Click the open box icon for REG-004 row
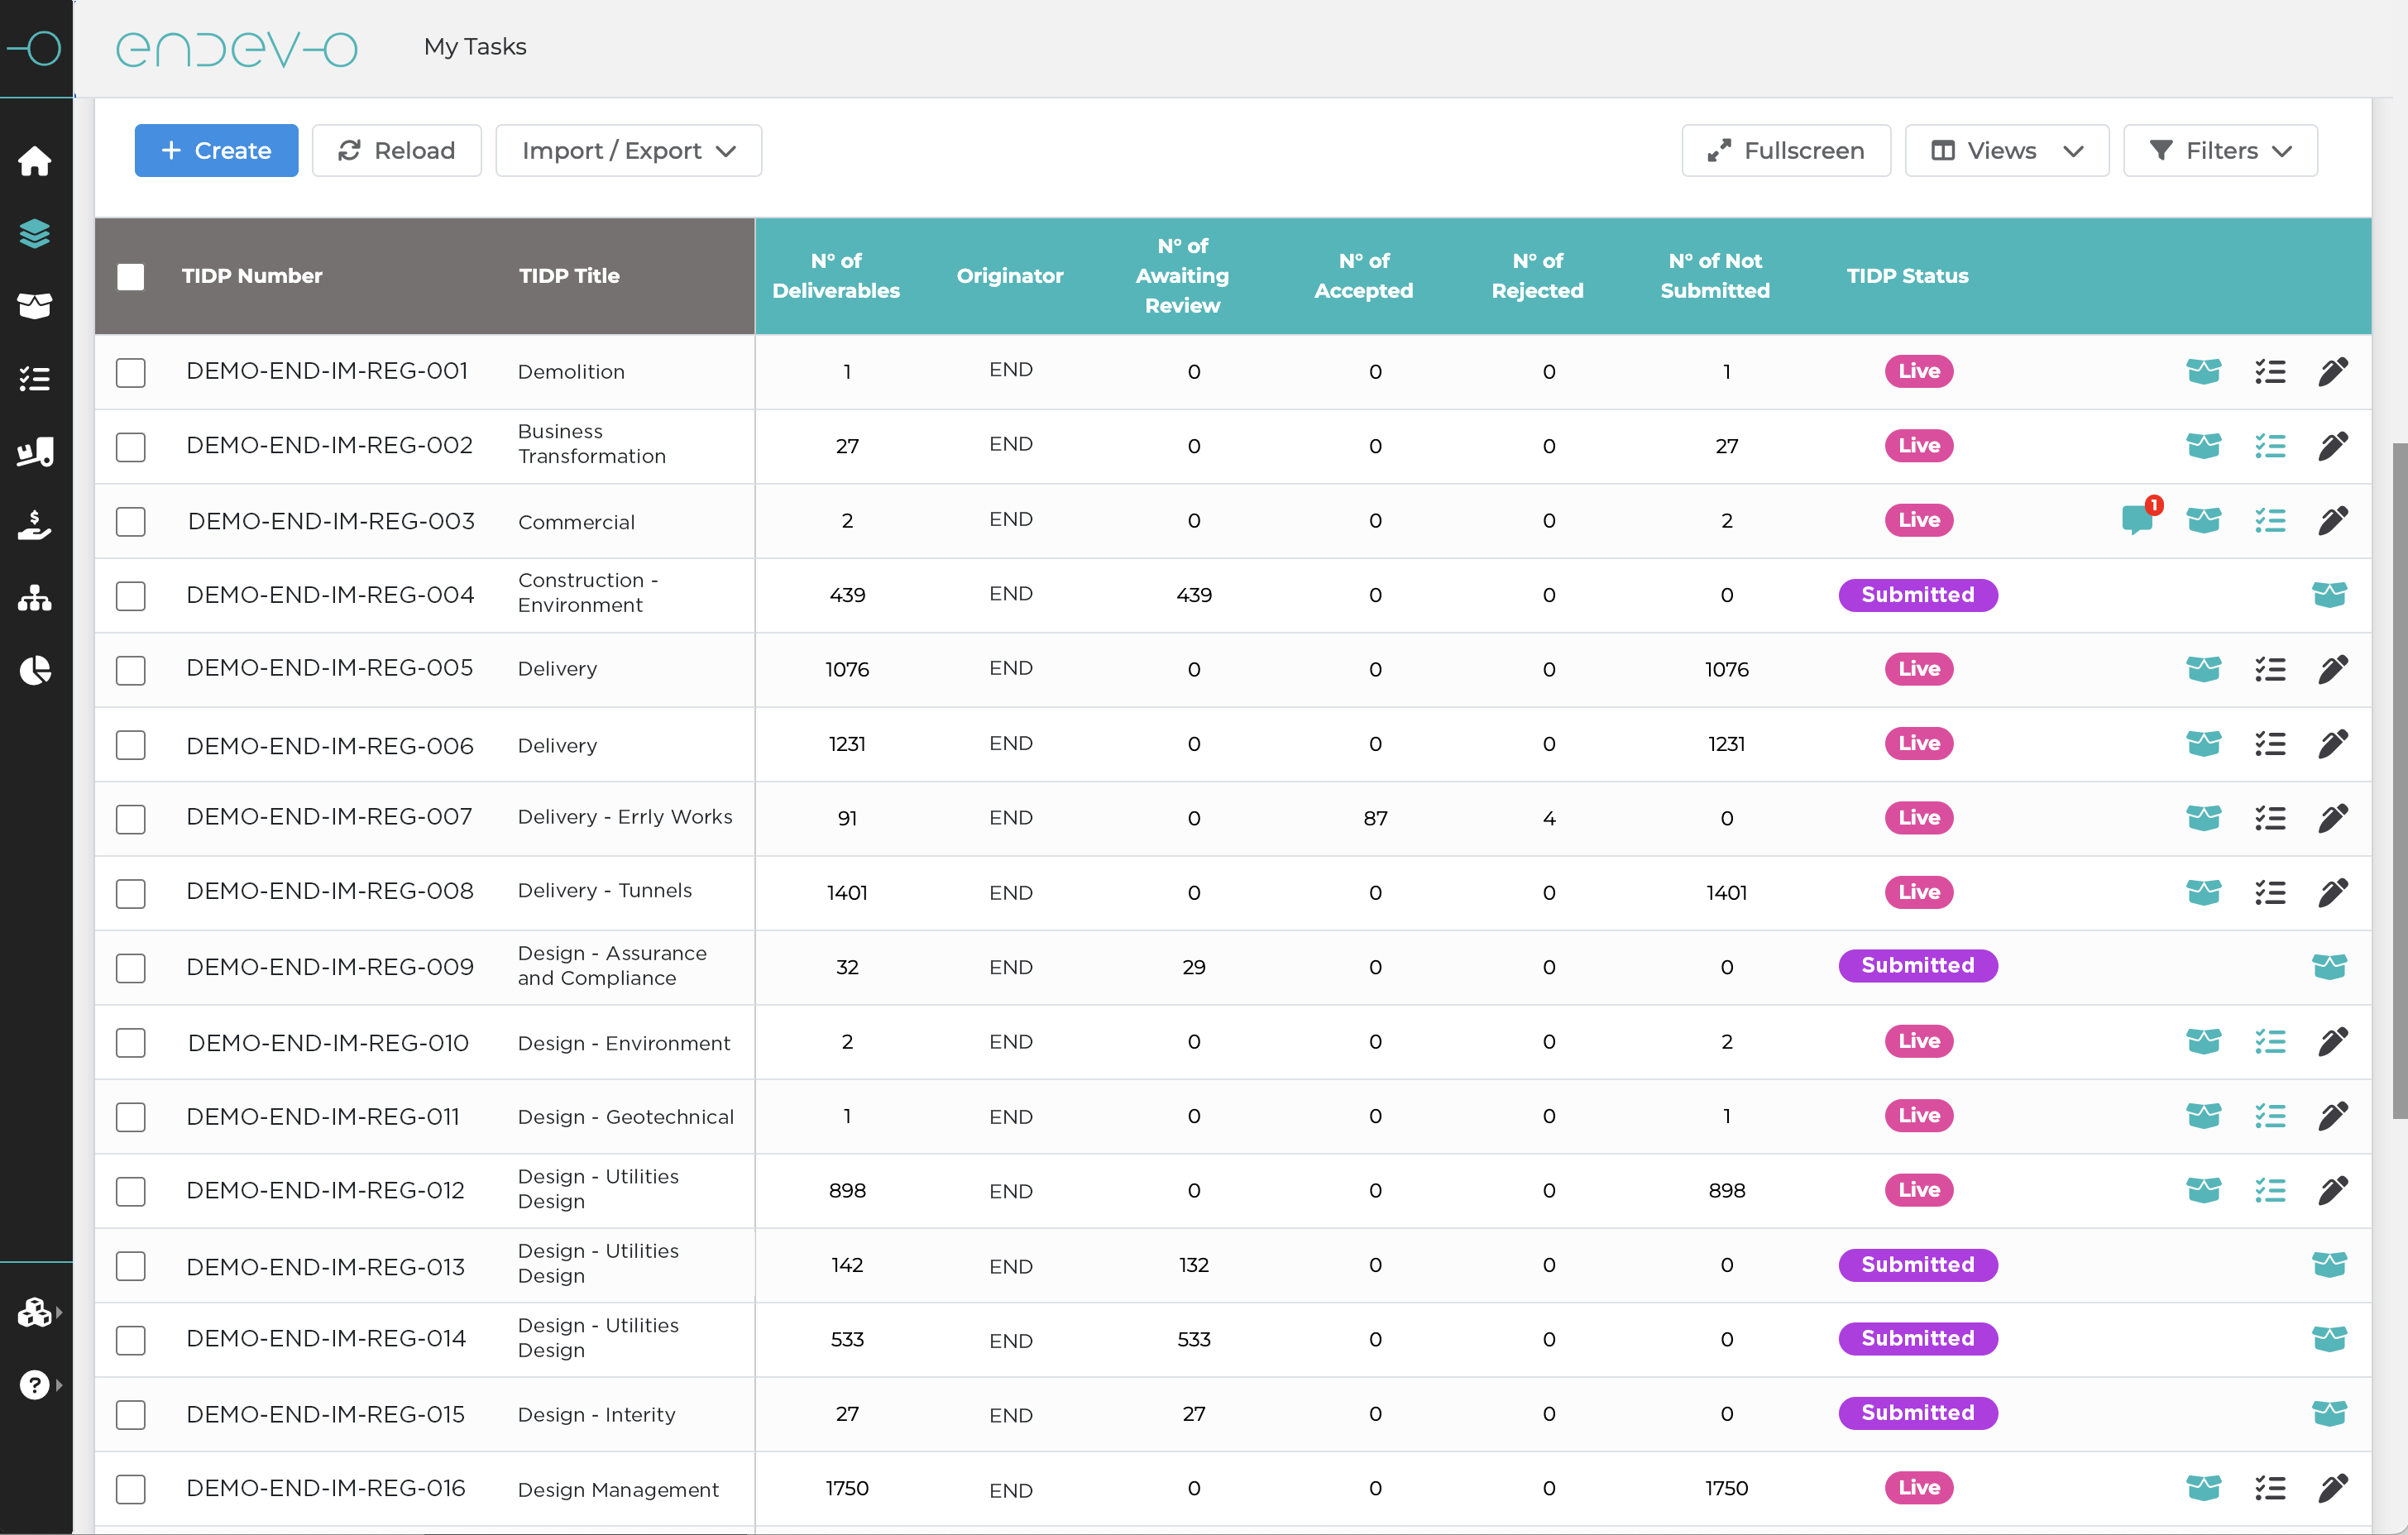 [x=2329, y=595]
